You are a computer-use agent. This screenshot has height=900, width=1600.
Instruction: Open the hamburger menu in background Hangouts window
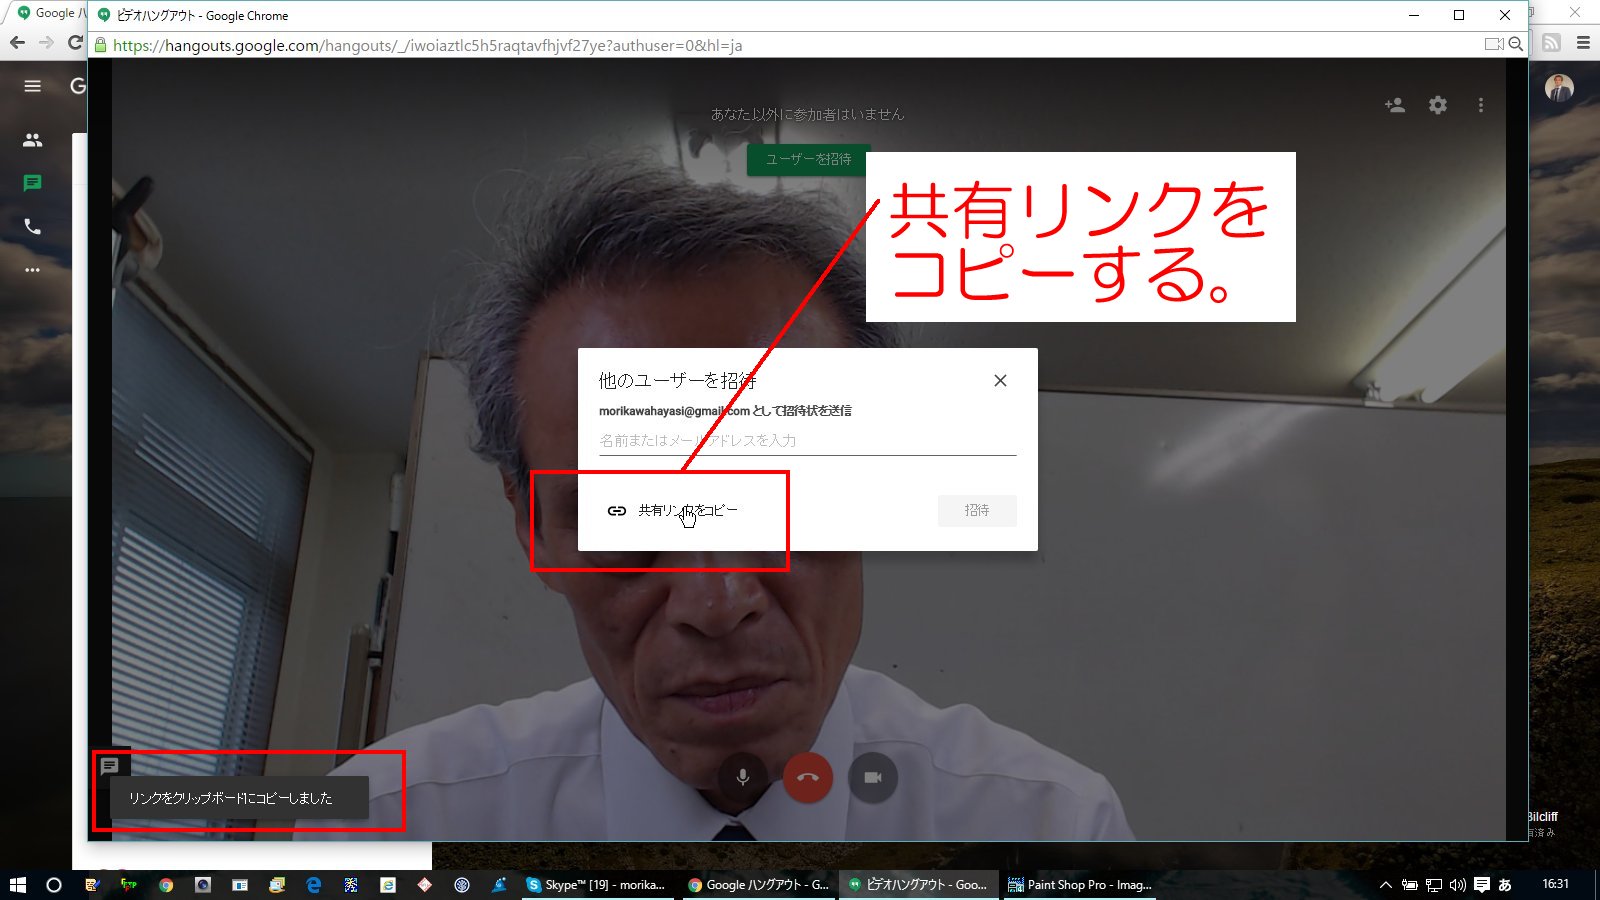pos(33,86)
